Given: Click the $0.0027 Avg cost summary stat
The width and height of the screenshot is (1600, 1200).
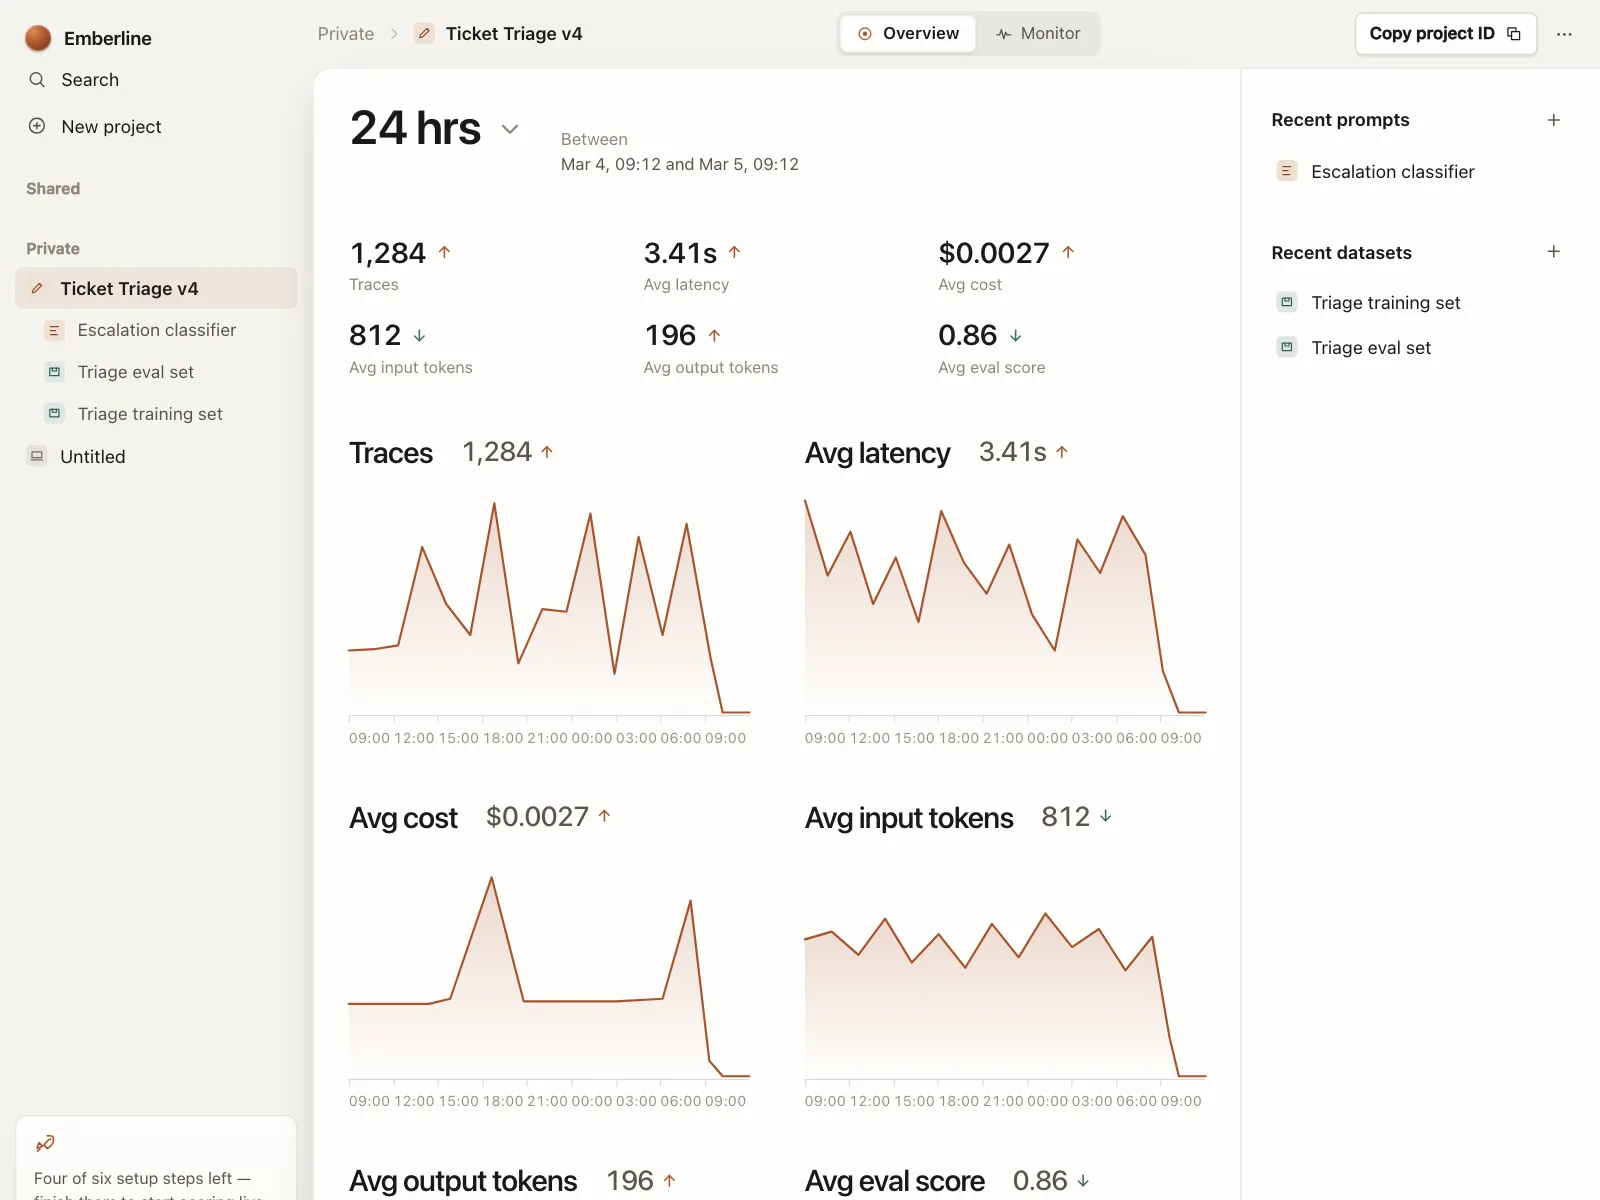Looking at the screenshot, I should (x=1006, y=265).
